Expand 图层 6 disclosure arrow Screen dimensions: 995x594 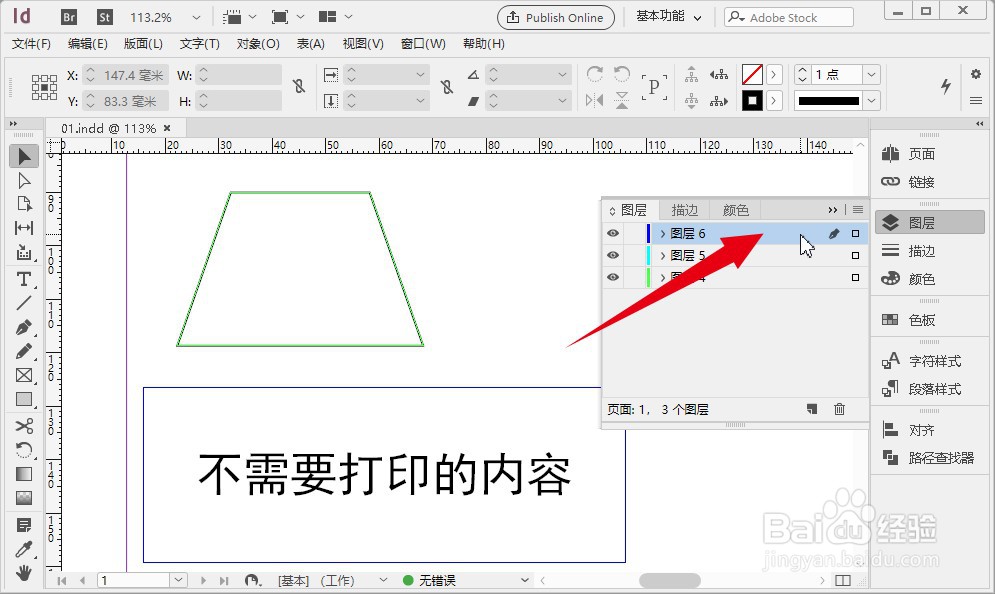tap(662, 233)
